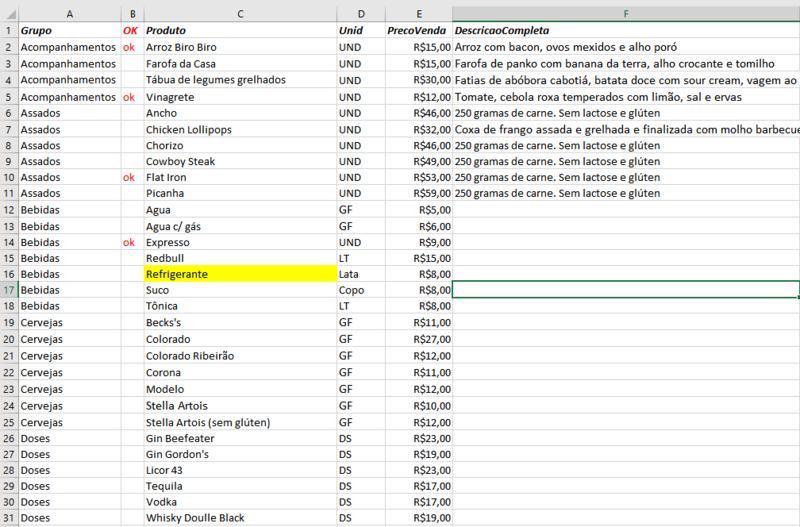Screen dimensions: 800x527
Task: Select the Chicken Lollipops cell
Action: (240, 130)
